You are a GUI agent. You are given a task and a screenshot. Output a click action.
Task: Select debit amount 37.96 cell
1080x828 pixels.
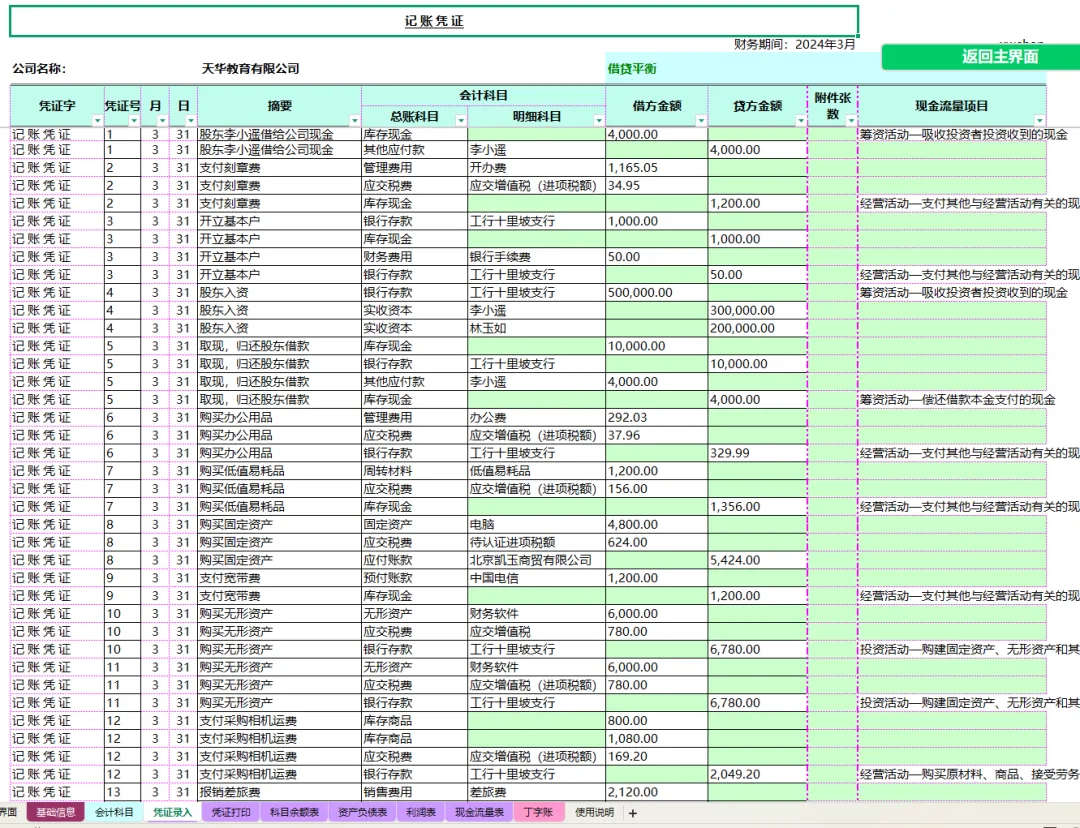(x=656, y=435)
